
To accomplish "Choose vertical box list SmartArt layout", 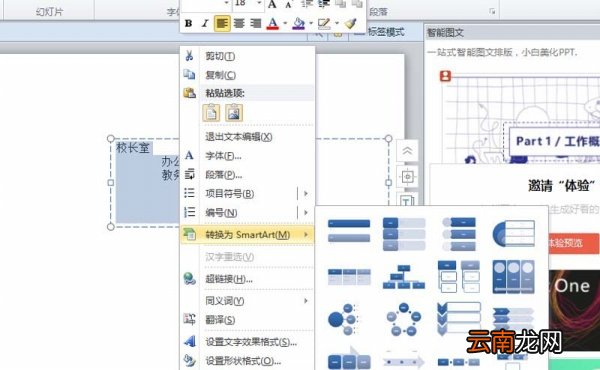I will point(404,234).
